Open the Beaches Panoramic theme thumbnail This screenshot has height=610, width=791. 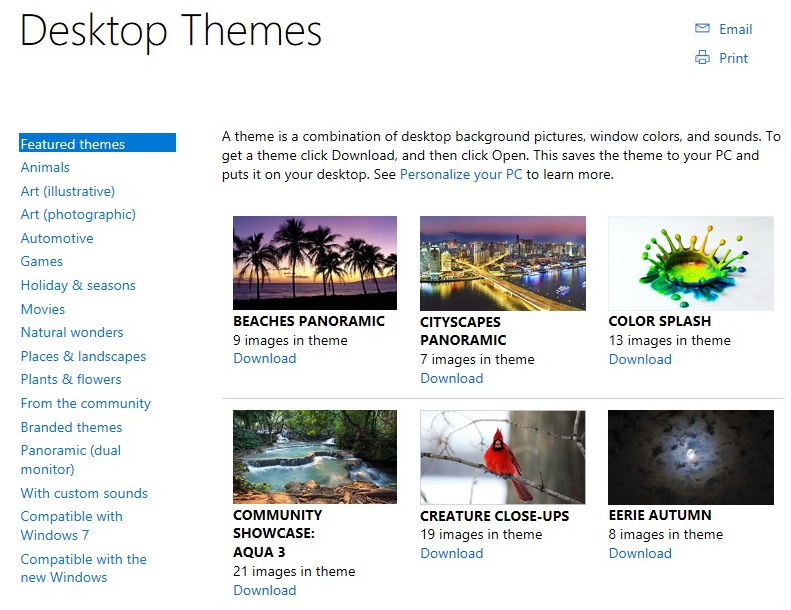(x=315, y=263)
